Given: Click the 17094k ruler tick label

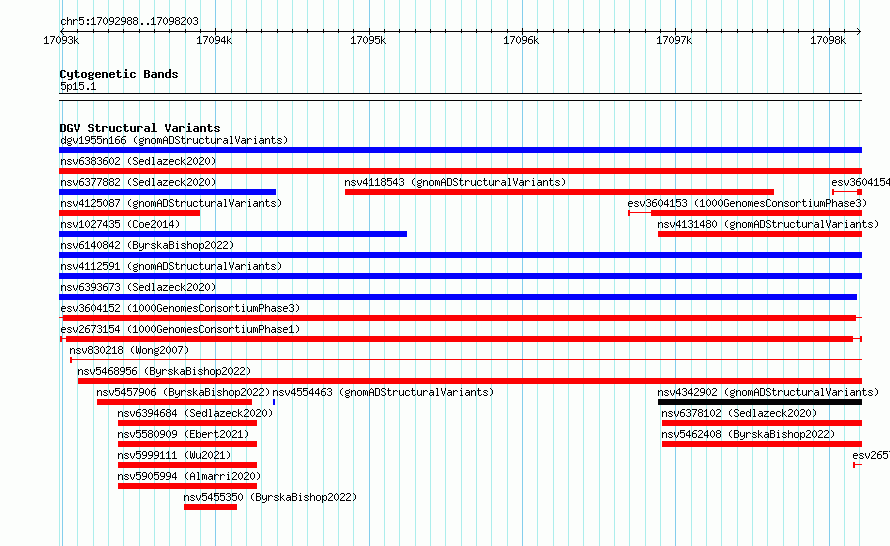Looking at the screenshot, I should 214,40.
